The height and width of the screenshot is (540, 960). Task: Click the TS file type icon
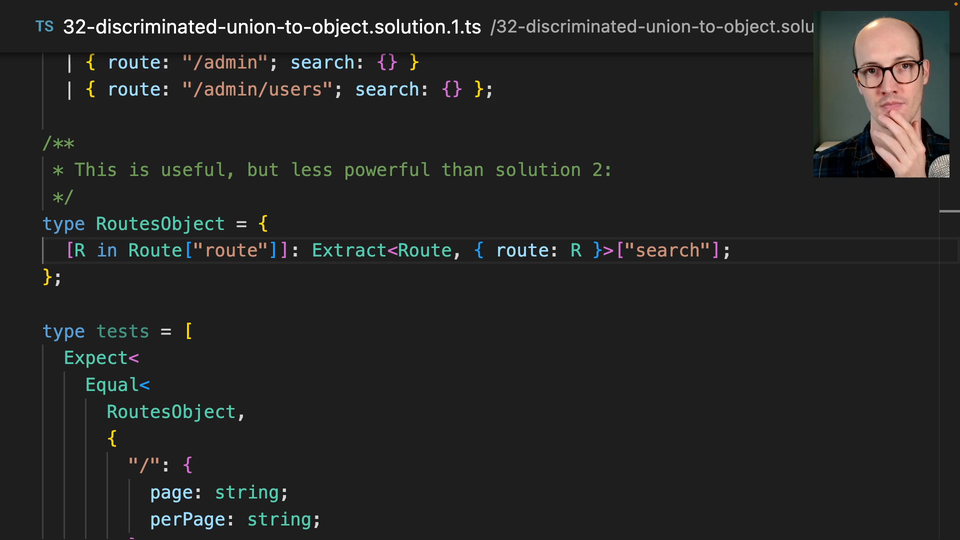[44, 27]
